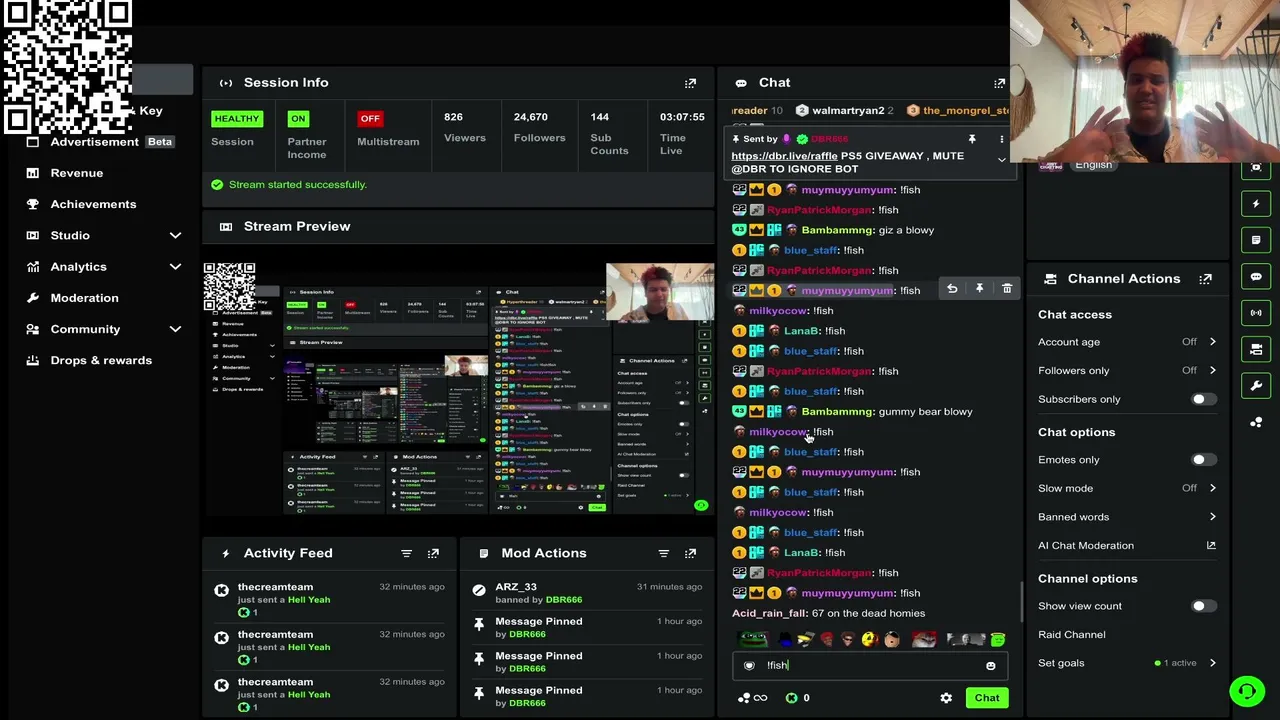Click the 24,670 Followers stat
Viewport: 1280px width, 720px height.
(x=539, y=127)
